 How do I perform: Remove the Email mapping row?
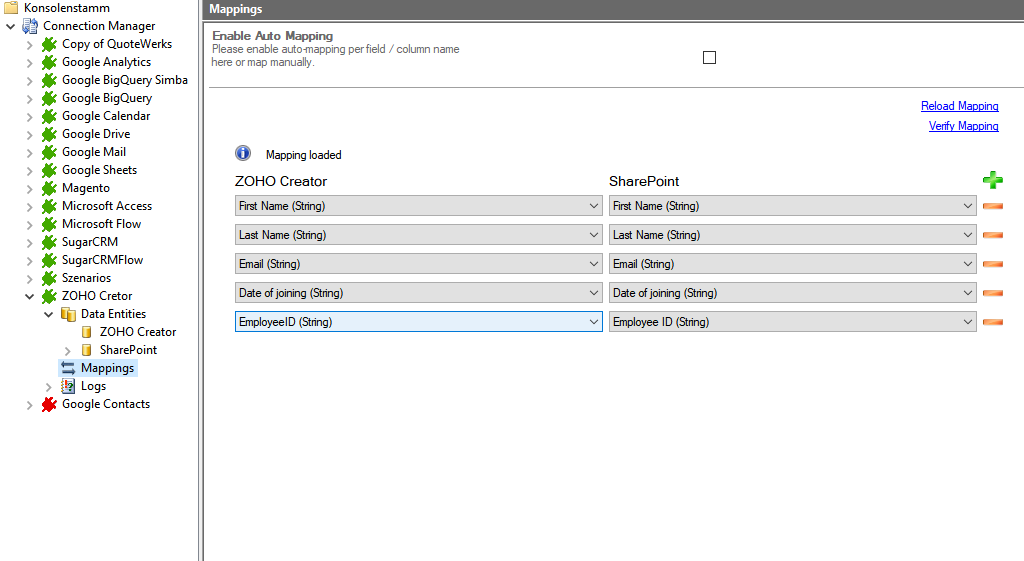(x=992, y=264)
